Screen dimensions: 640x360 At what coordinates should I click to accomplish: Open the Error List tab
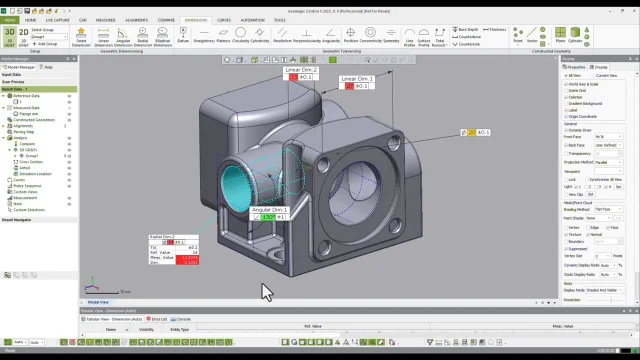(157, 319)
